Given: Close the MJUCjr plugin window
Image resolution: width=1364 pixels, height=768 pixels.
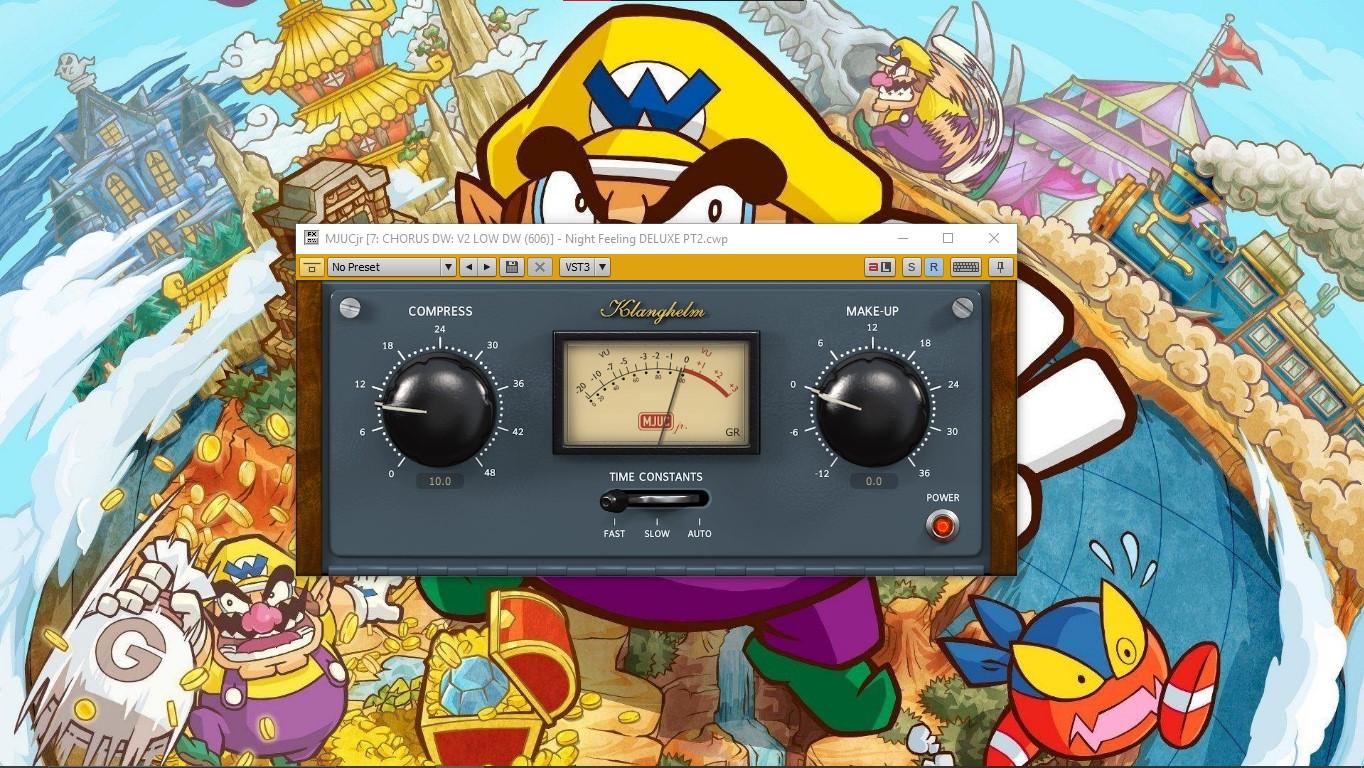Looking at the screenshot, I should (x=994, y=238).
